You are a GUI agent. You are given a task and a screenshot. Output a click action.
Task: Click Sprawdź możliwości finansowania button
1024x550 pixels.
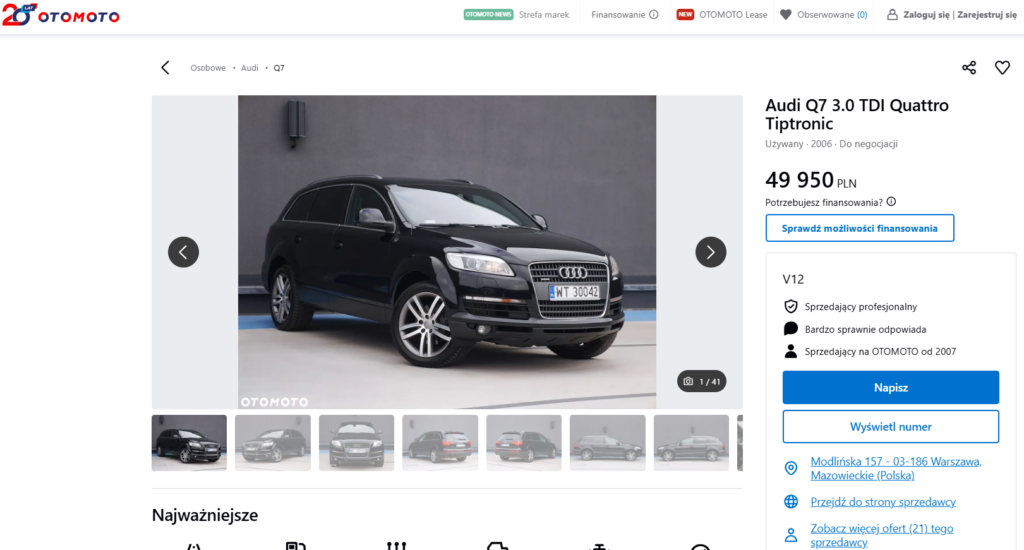860,228
